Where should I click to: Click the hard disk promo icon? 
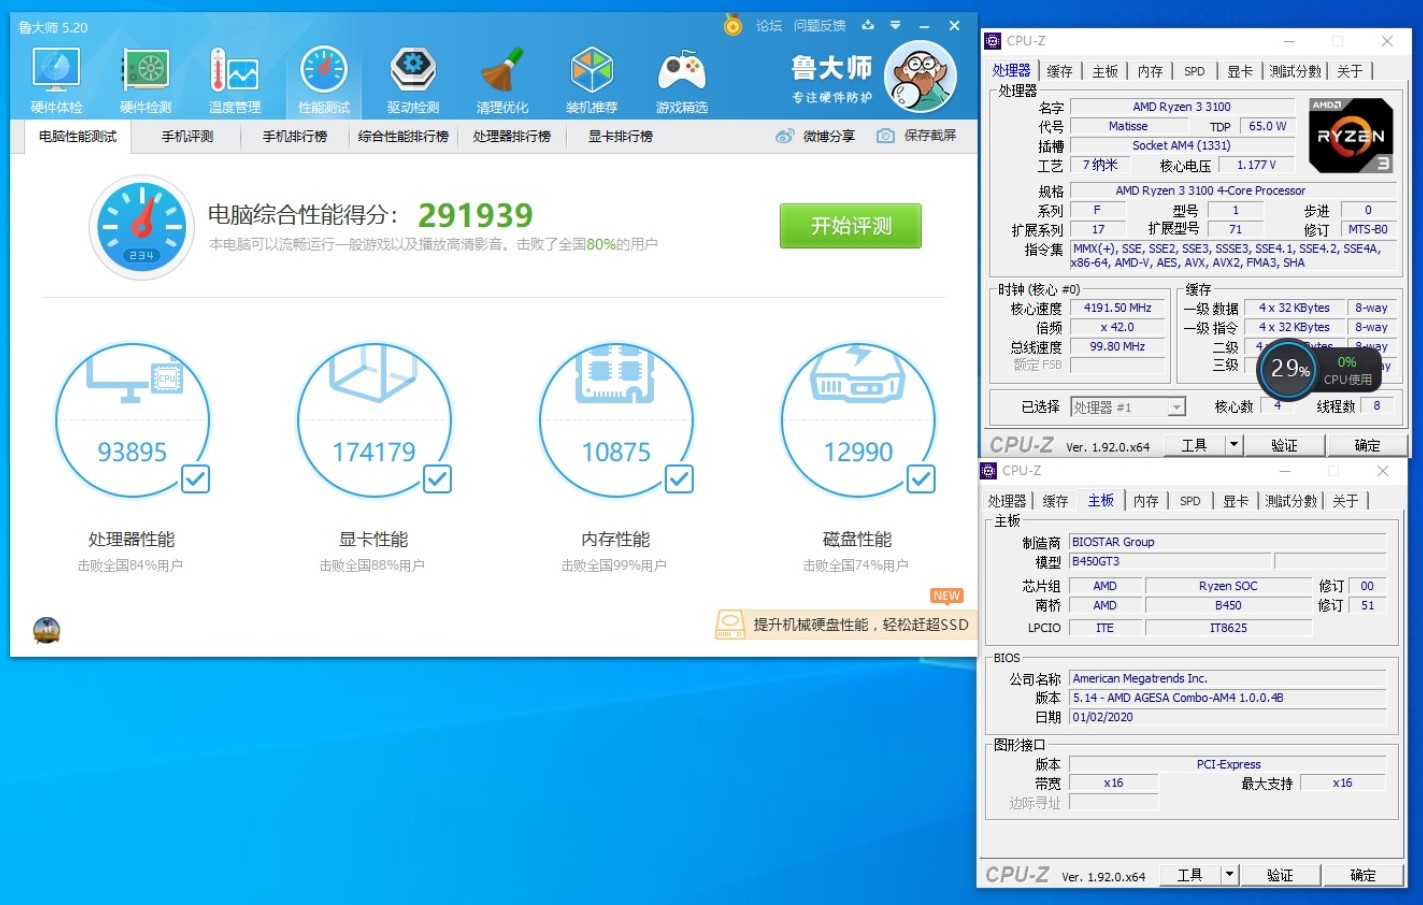730,625
